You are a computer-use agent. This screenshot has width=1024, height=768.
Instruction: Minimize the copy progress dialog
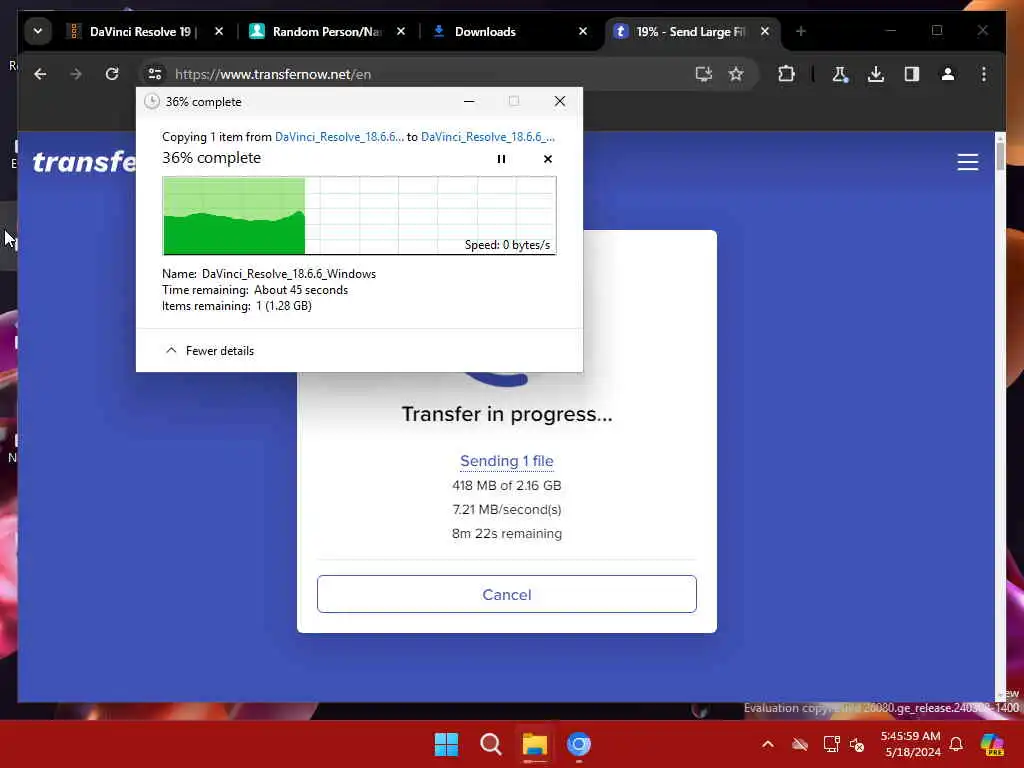coord(469,101)
